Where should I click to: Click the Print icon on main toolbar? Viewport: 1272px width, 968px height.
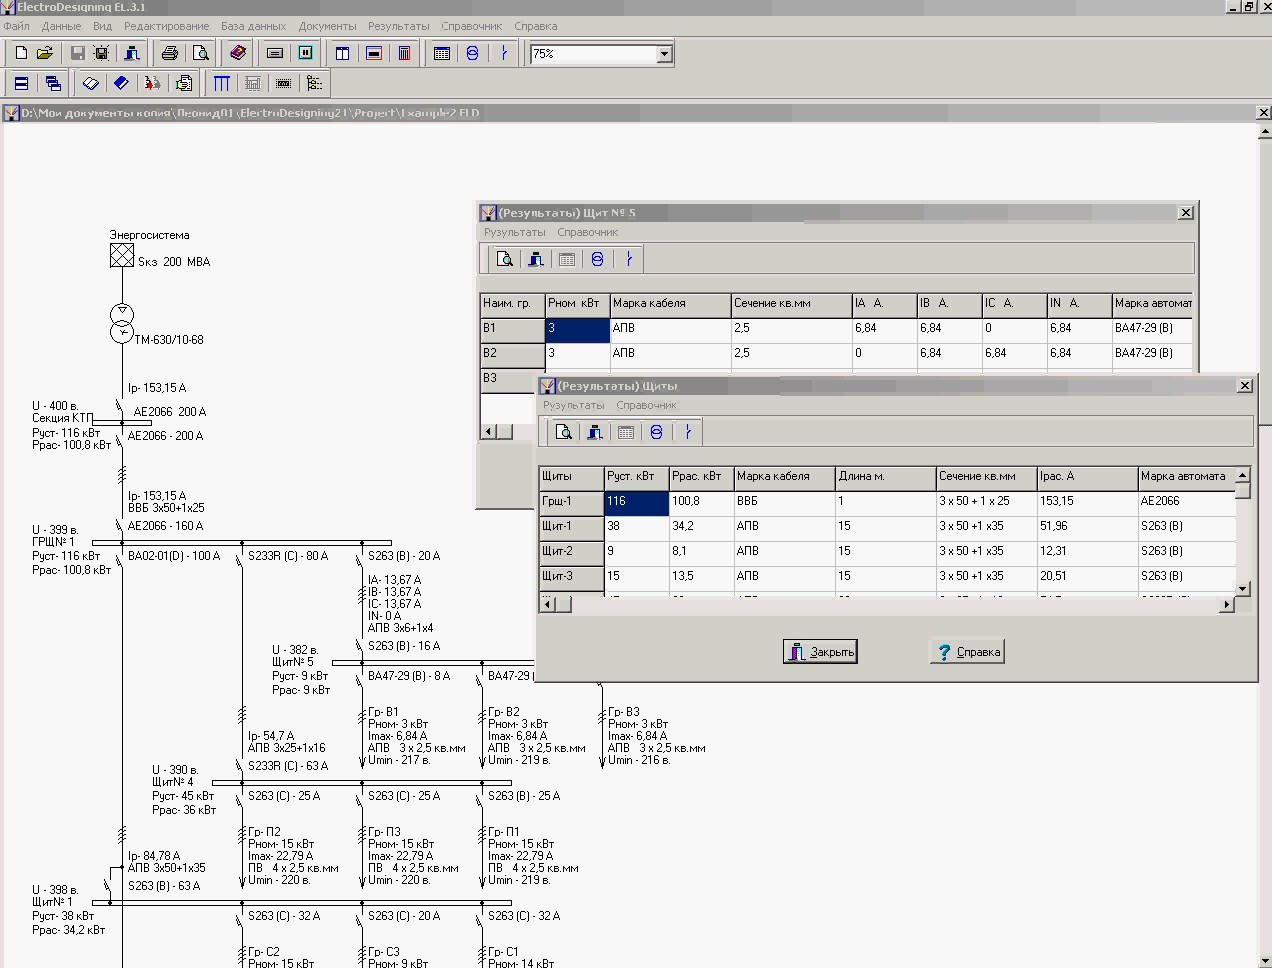pos(169,53)
